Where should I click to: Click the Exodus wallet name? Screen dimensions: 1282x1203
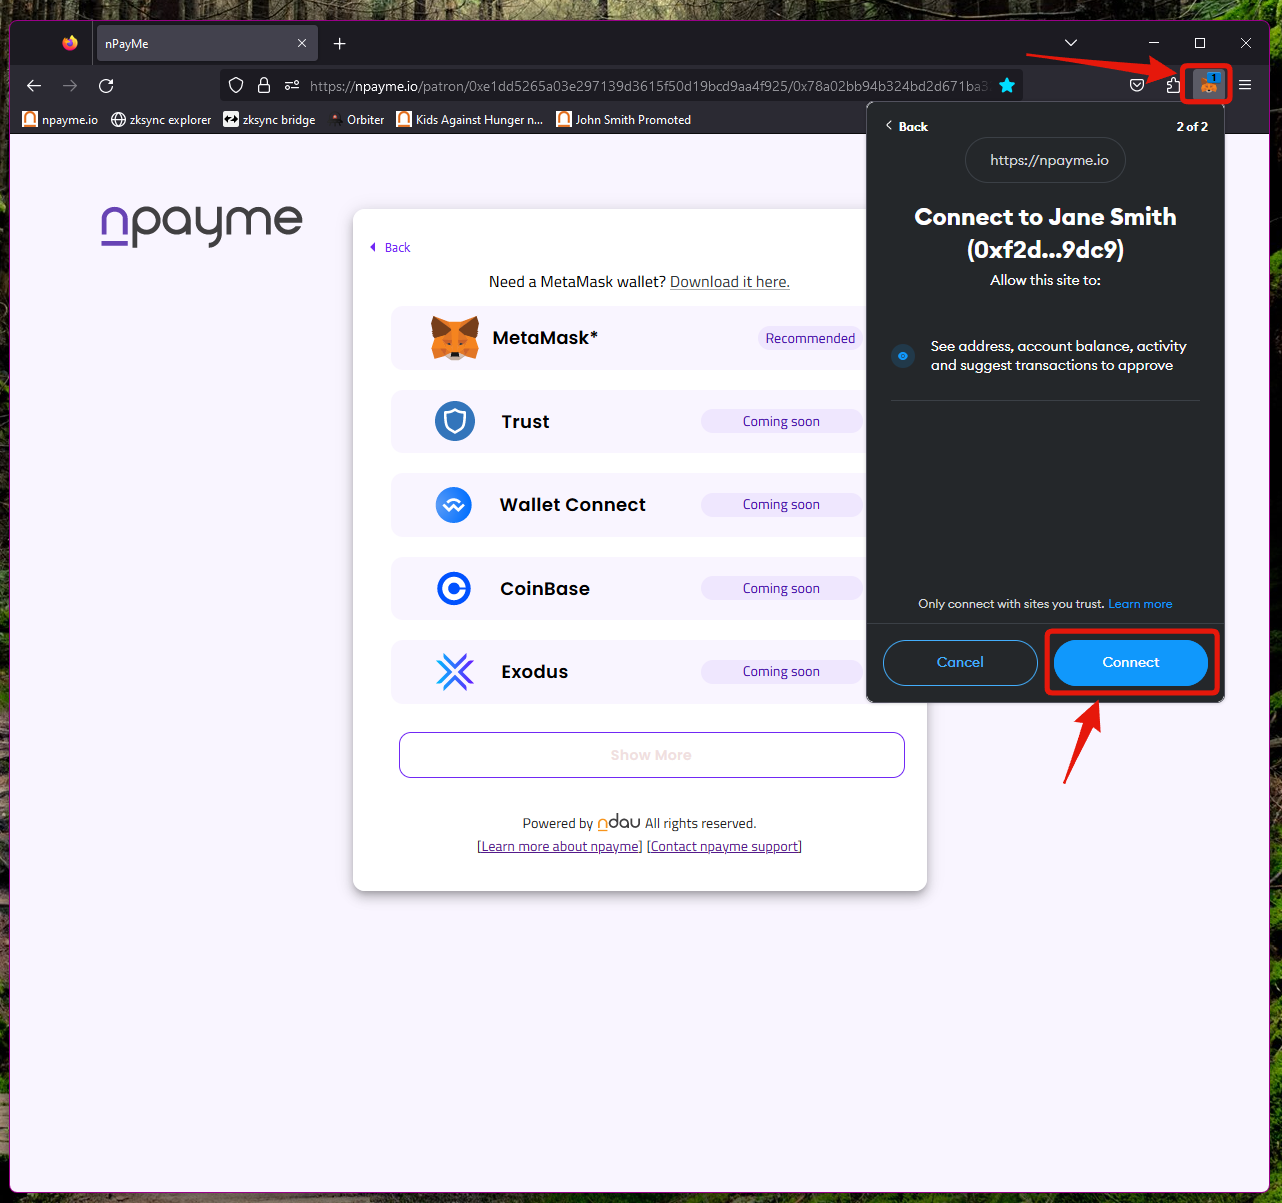tap(535, 672)
